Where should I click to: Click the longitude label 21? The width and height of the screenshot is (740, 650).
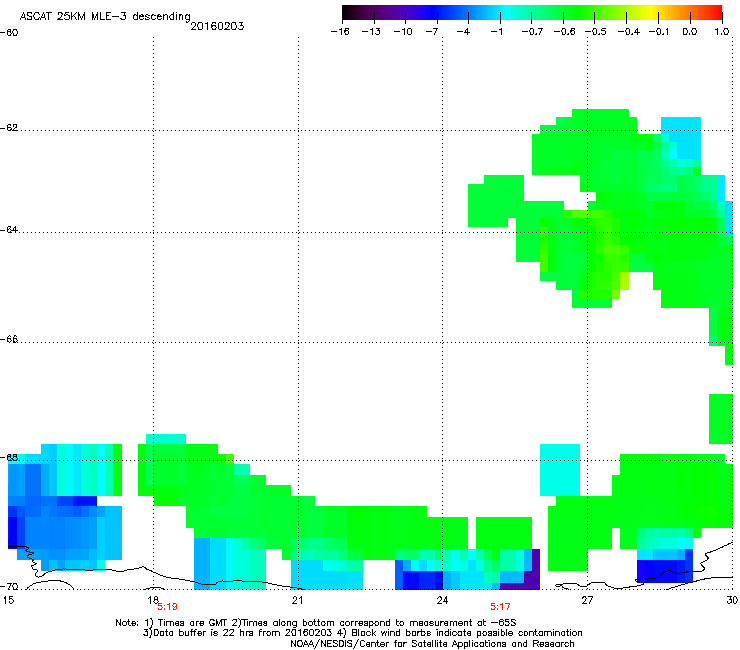pos(297,600)
